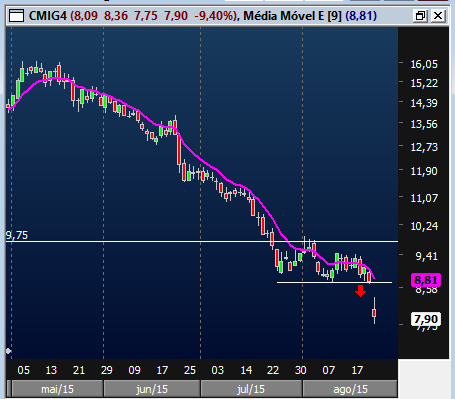The width and height of the screenshot is (455, 399).
Task: Click the white 7,90 last price tag
Action: click(x=426, y=319)
